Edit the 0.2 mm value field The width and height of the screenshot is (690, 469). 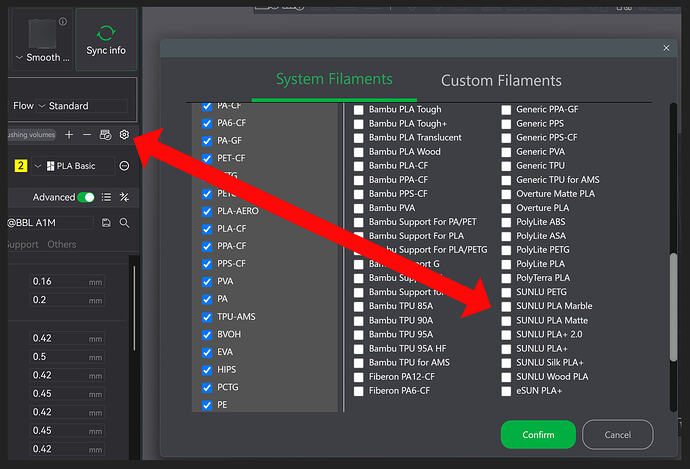click(67, 300)
